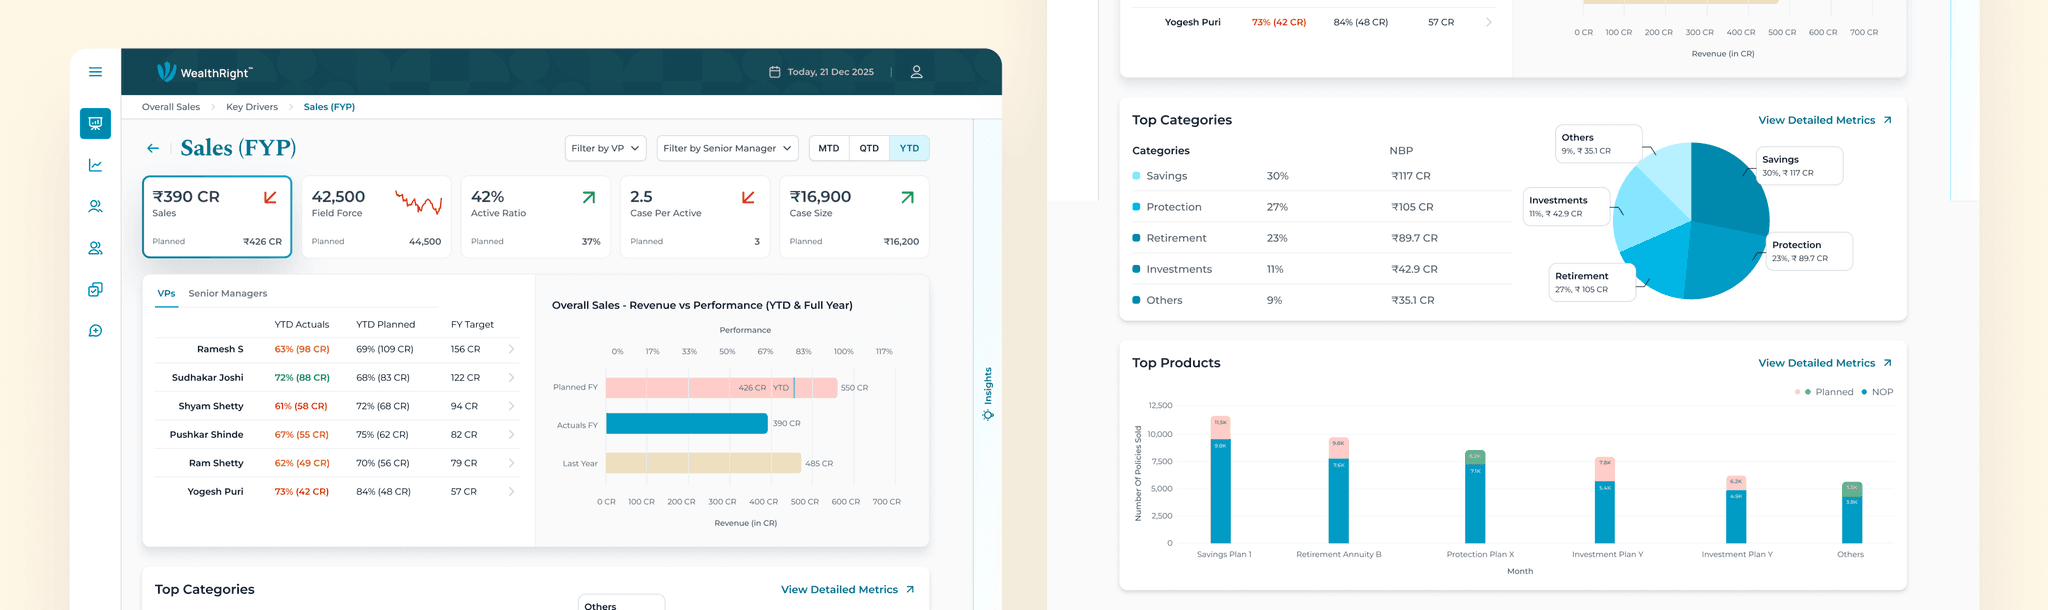The height and width of the screenshot is (610, 2048).
Task: Expand the Ram Shetty row chevron
Action: (x=511, y=463)
